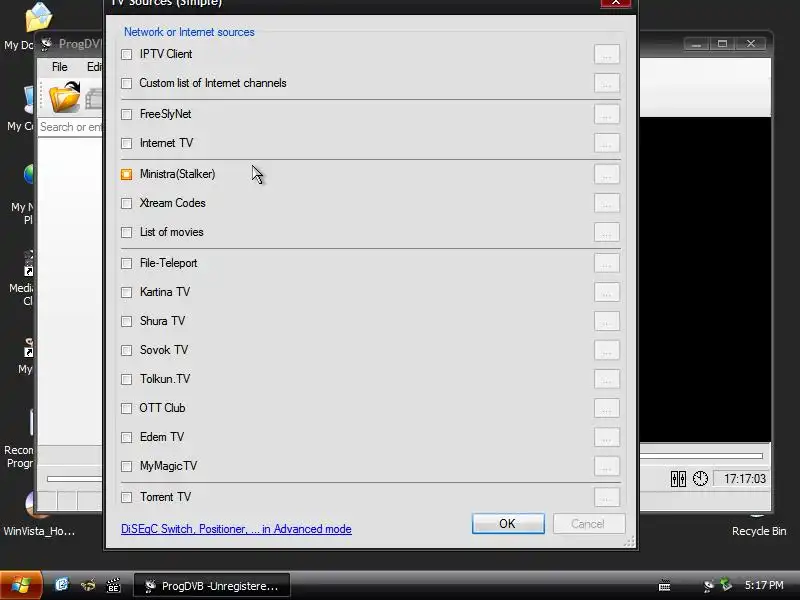Open settings button for Internet TV

click(607, 143)
